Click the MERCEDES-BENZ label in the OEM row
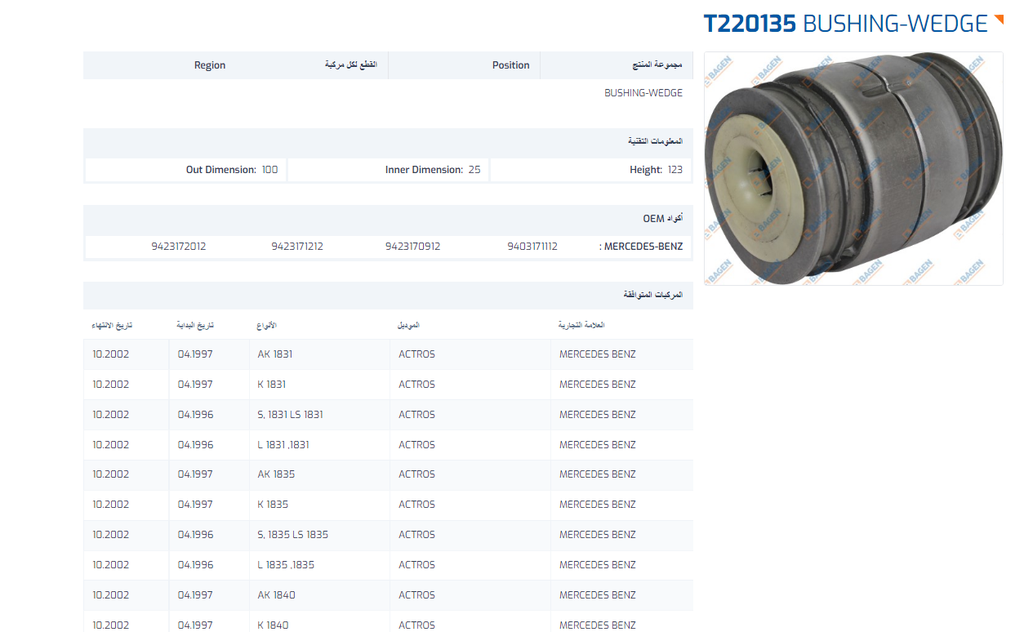 pyautogui.click(x=643, y=246)
